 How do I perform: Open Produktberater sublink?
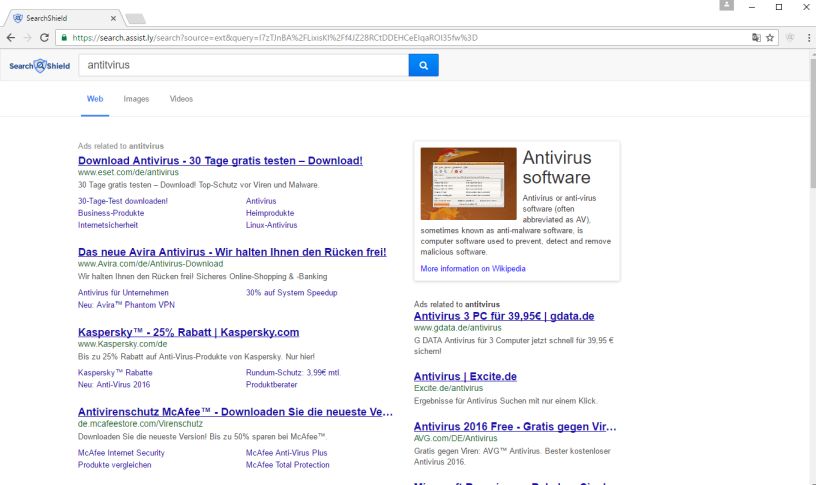(272, 385)
